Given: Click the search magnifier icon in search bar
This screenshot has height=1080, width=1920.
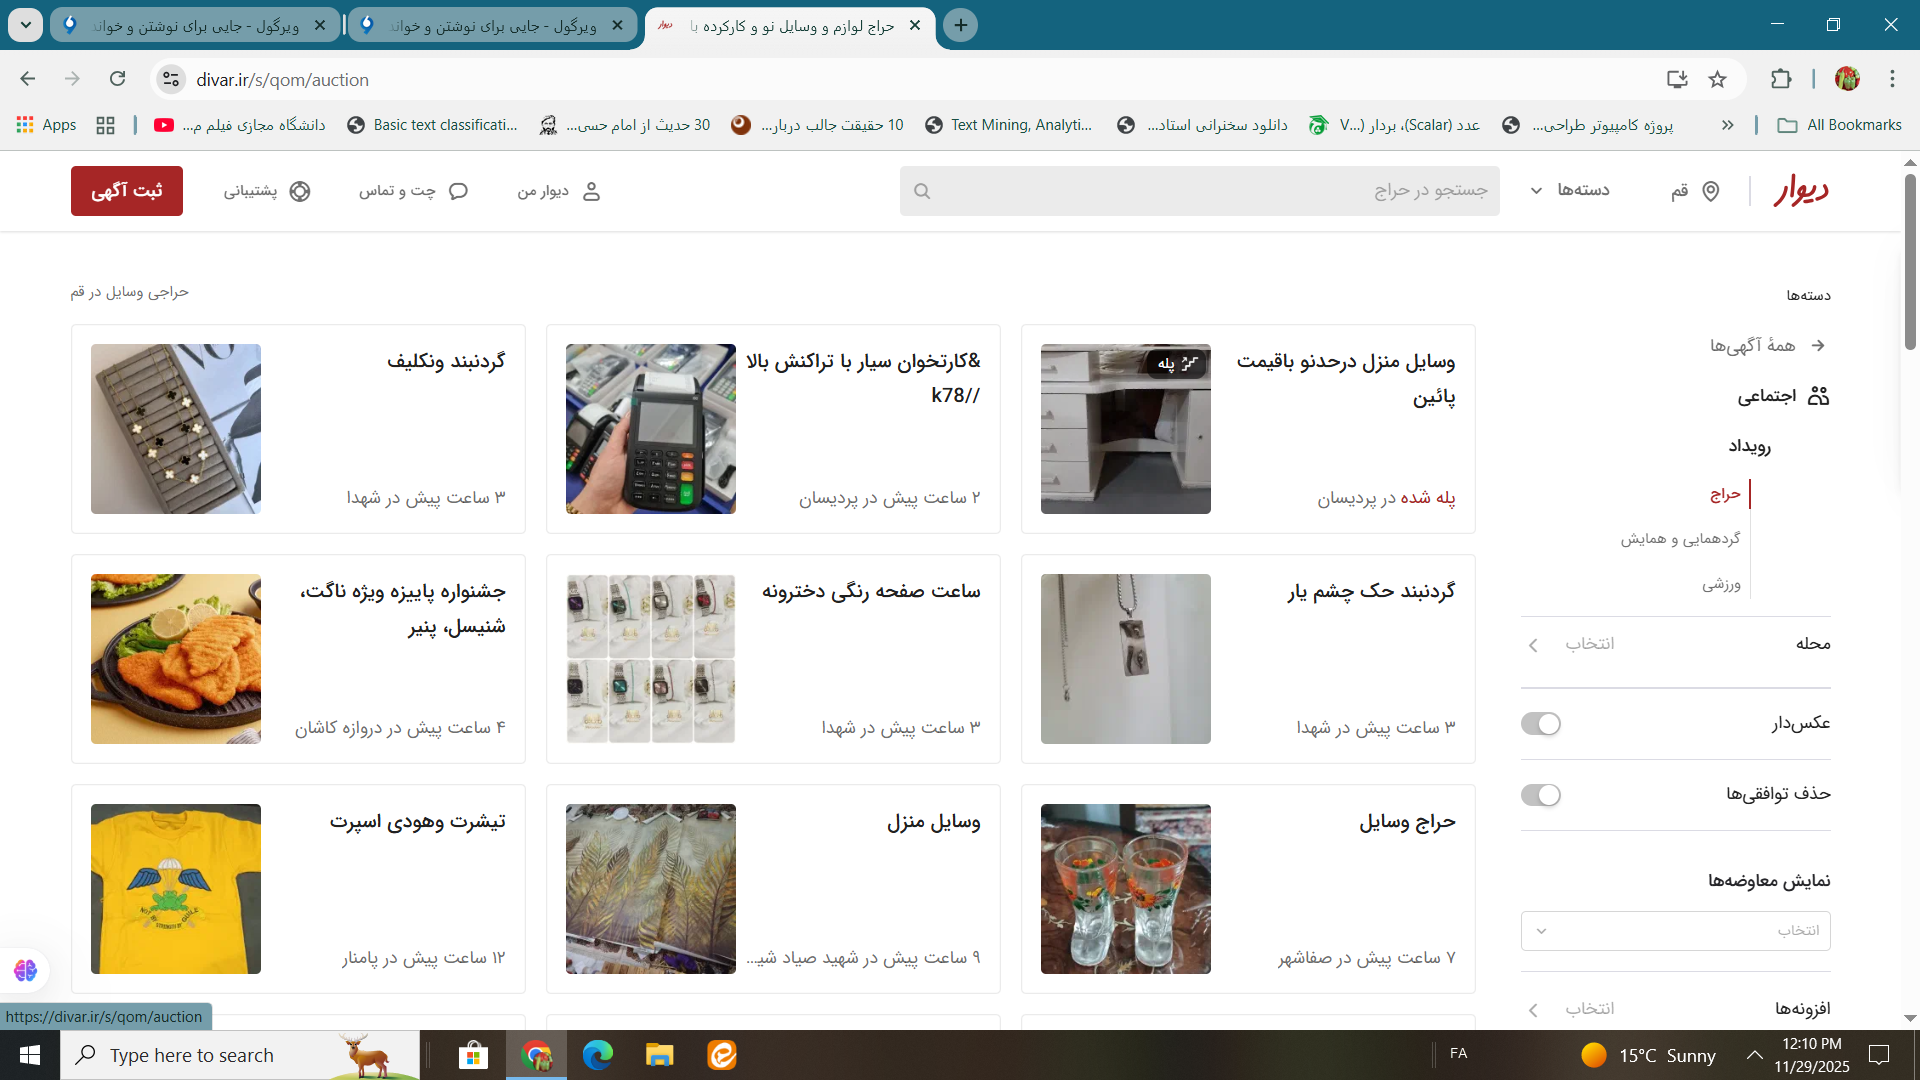Looking at the screenshot, I should [922, 190].
